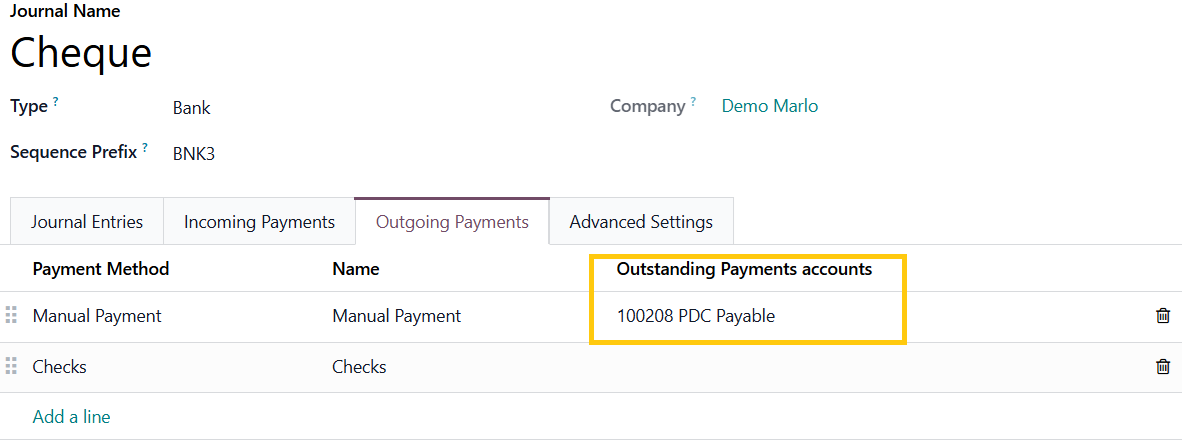
Task: Open the Incoming Payments tab
Action: (x=259, y=222)
